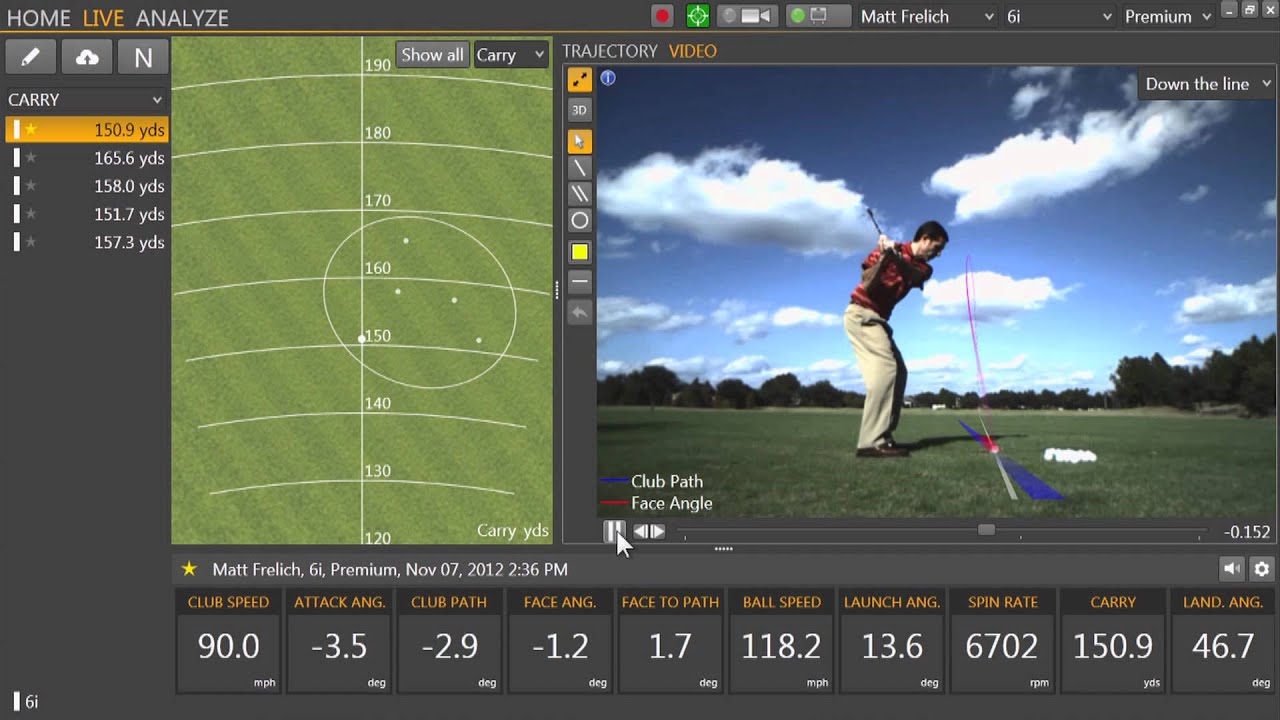The height and width of the screenshot is (720, 1280).
Task: Select the parallel lines drawing tool
Action: click(579, 193)
